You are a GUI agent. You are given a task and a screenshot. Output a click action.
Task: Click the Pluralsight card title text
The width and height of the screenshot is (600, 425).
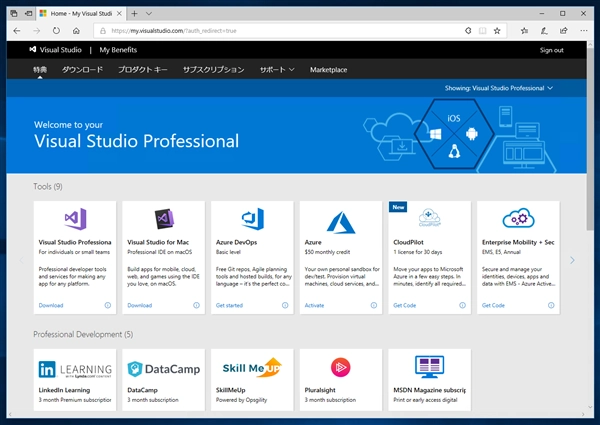[x=320, y=390]
